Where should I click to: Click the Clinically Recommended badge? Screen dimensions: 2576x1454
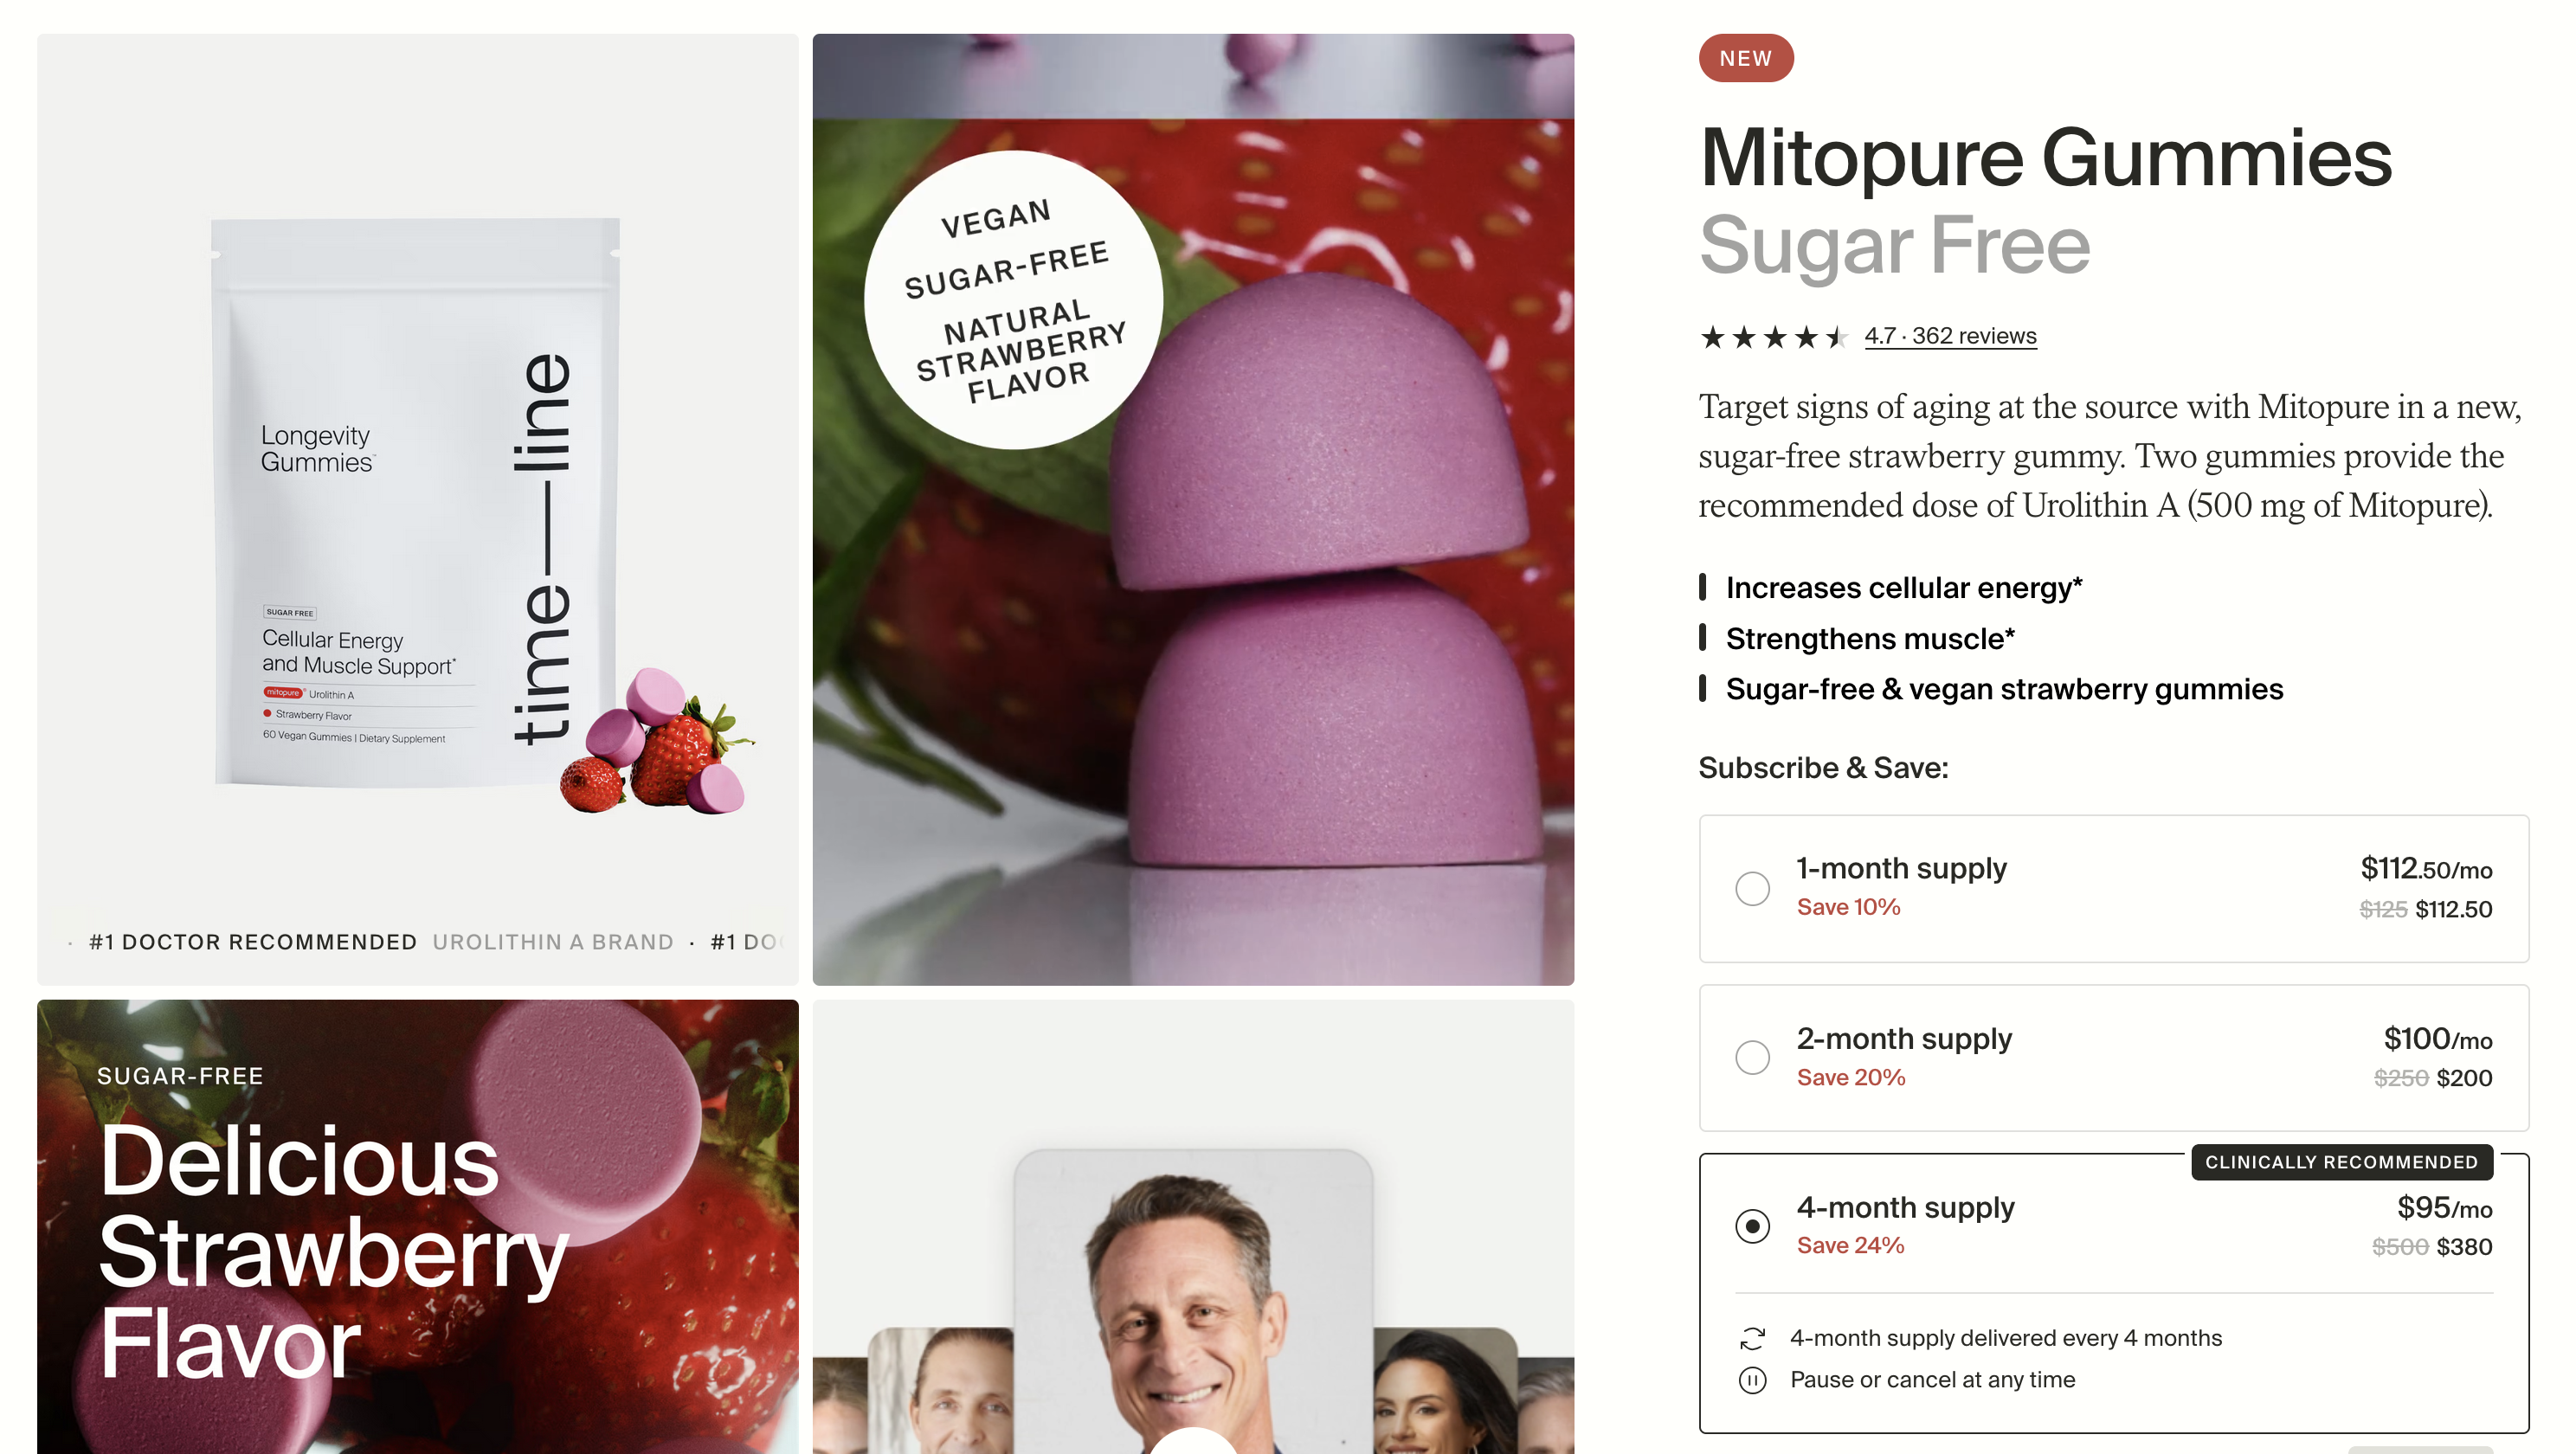click(2341, 1162)
